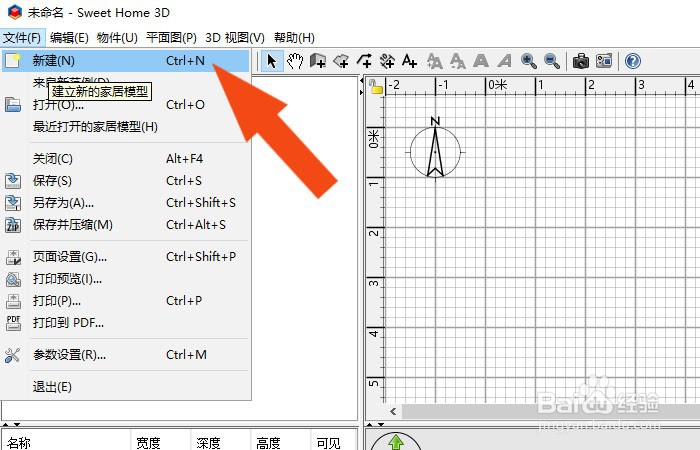700x450 pixels.
Task: Select the Create walls tool
Action: click(x=318, y=61)
